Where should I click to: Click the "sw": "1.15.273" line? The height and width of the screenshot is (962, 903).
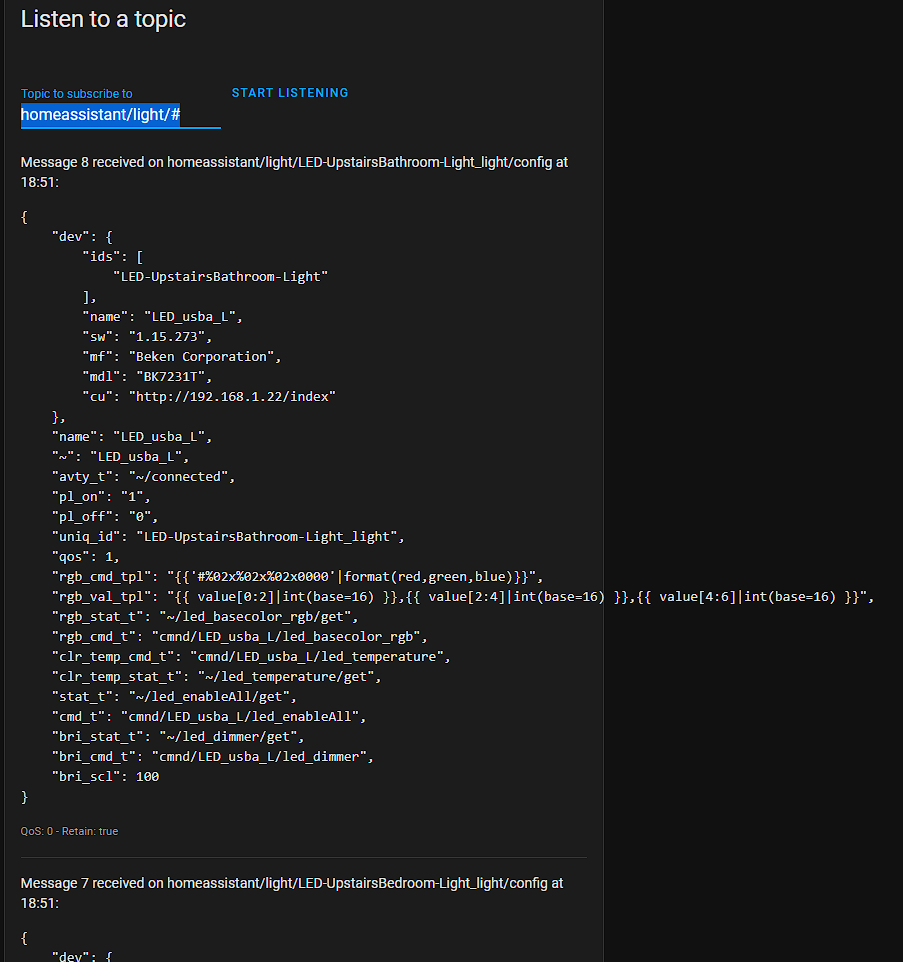pos(147,337)
